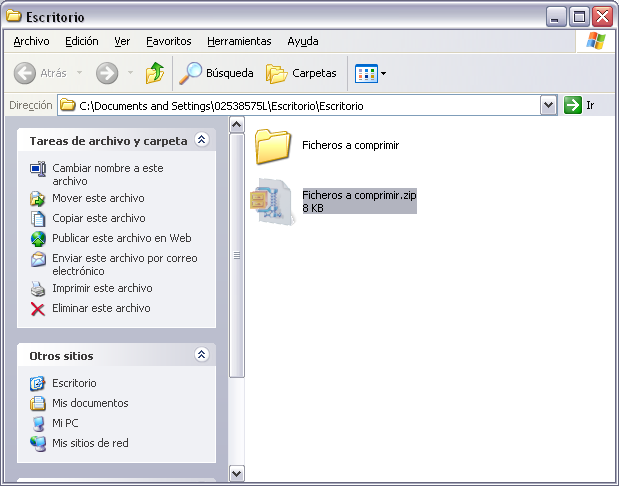Viewport: 619px width, 486px height.
Task: Click the printer icon
Action: click(x=38, y=289)
